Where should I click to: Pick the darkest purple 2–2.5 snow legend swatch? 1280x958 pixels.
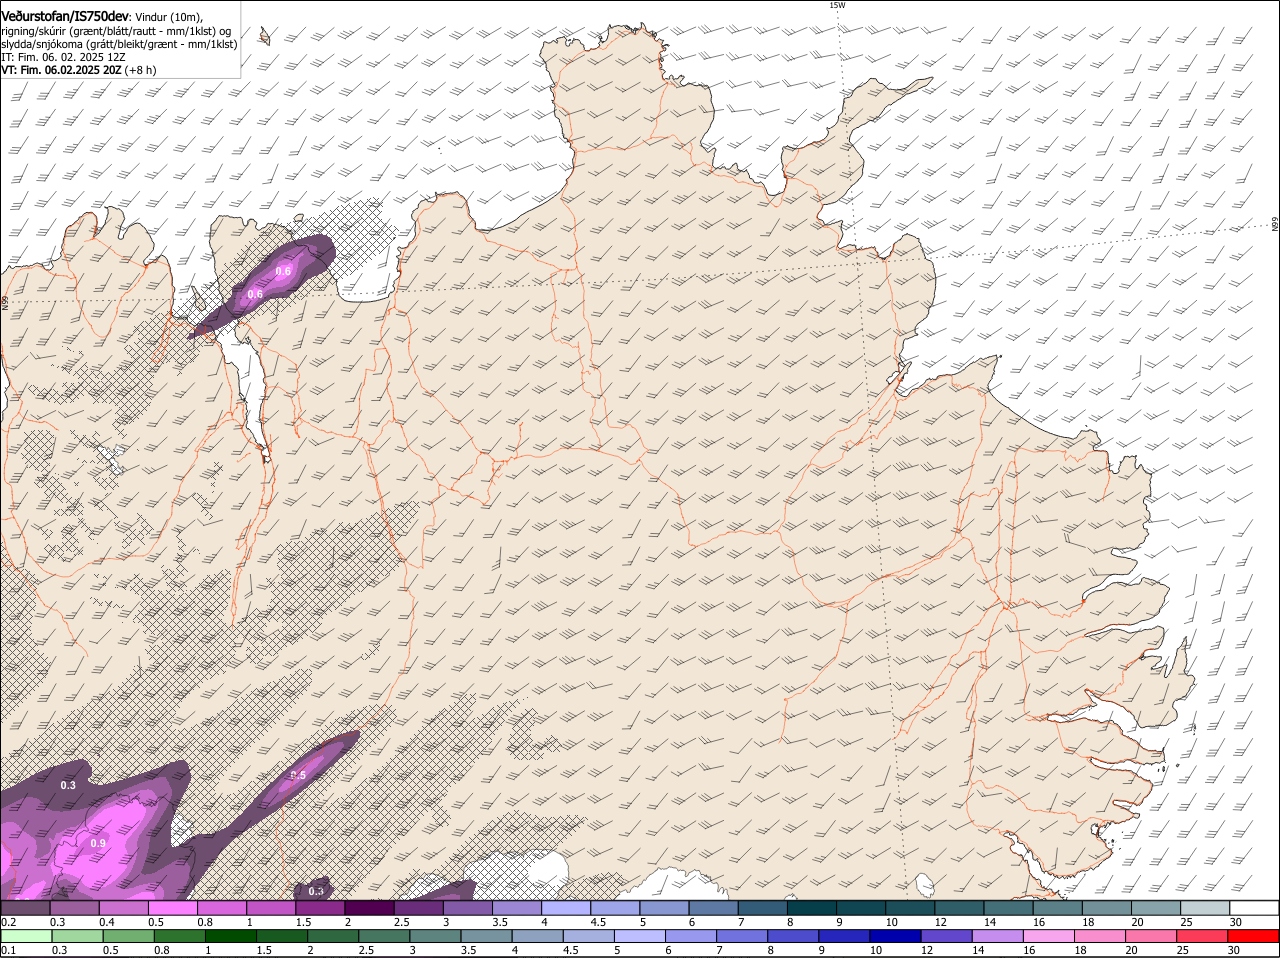coord(369,908)
